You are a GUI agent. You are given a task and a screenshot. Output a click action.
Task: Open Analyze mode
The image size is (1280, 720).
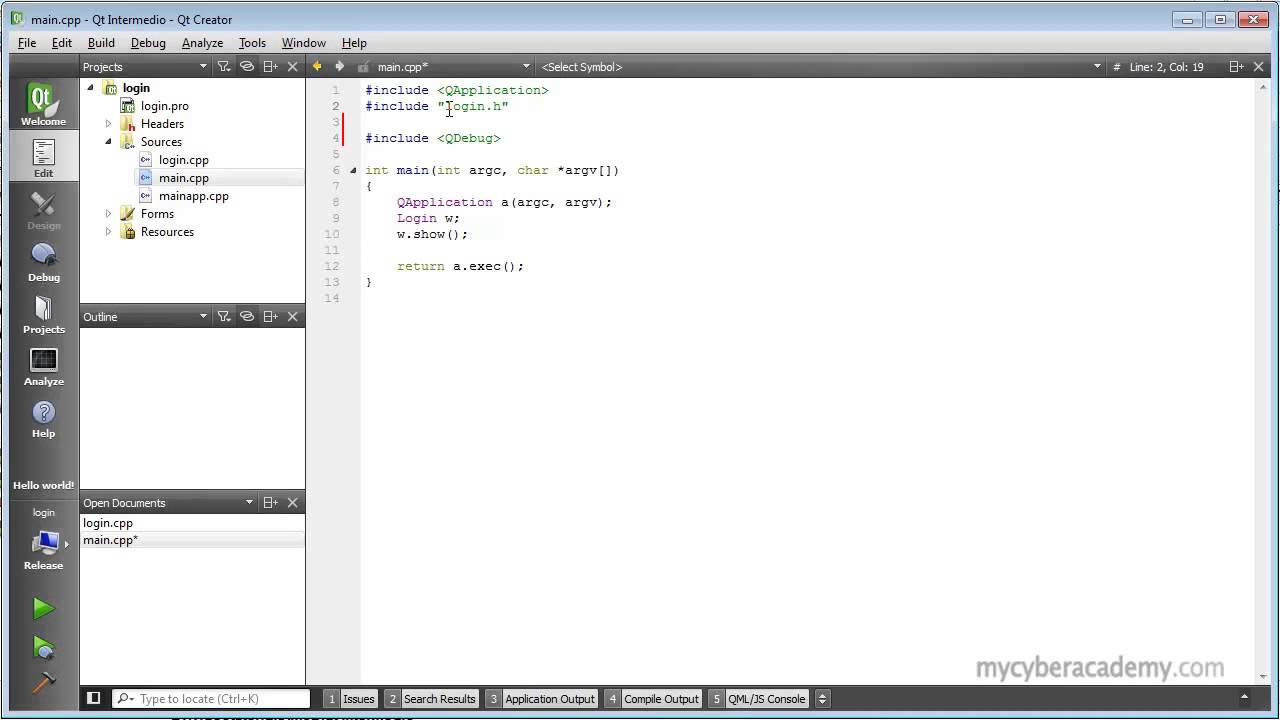[x=43, y=365]
